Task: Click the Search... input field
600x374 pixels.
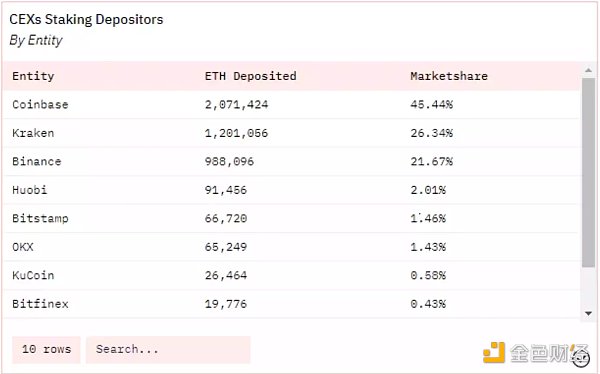Action: [168, 350]
